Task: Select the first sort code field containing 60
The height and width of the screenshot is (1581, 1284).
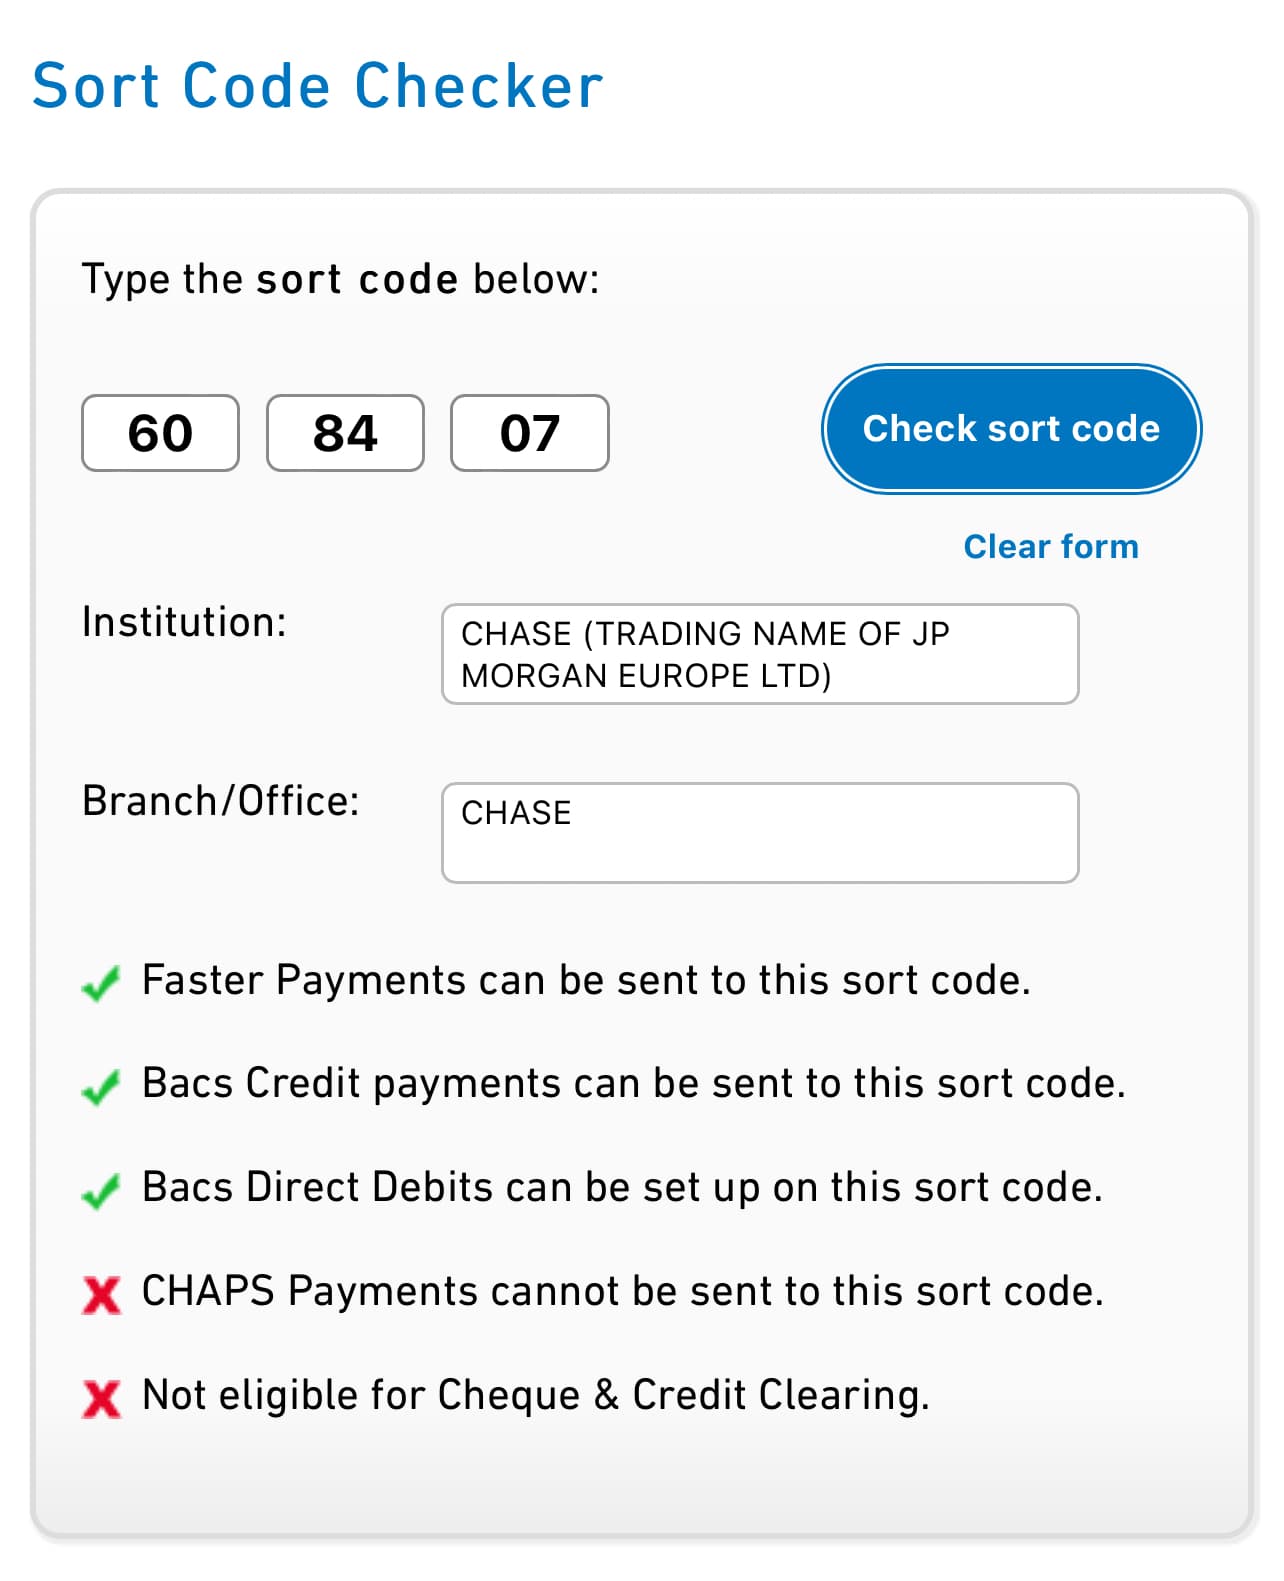Action: tap(160, 433)
